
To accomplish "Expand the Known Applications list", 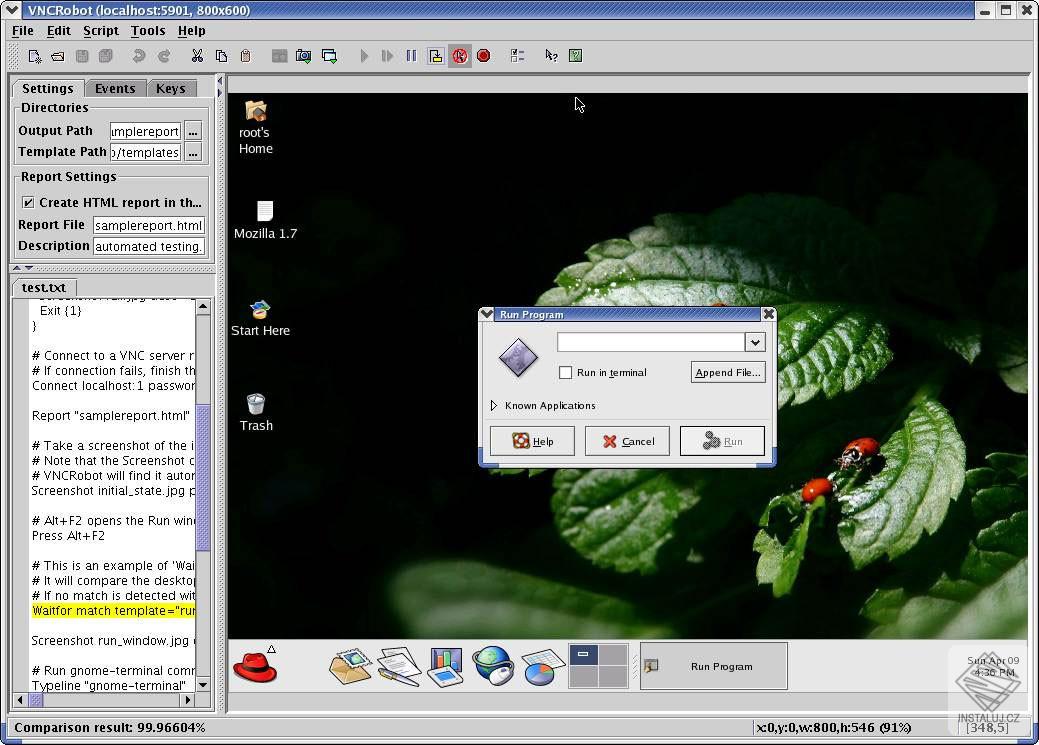I will tap(494, 405).
